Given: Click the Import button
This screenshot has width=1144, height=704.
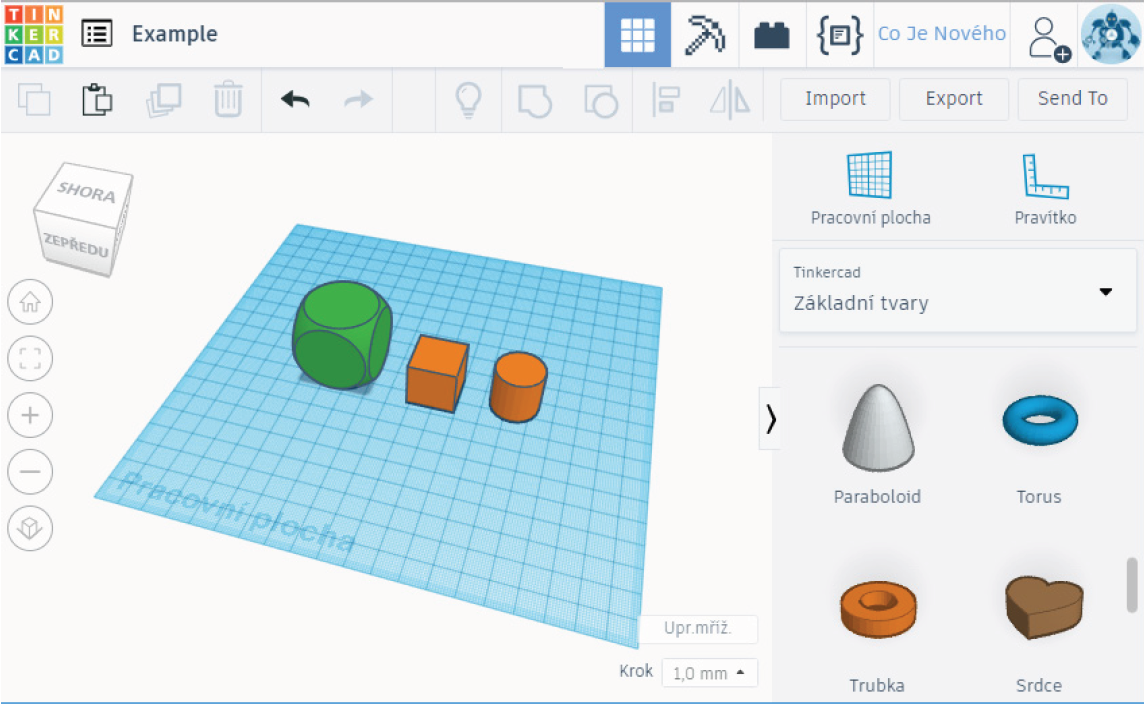Looking at the screenshot, I should [x=835, y=99].
